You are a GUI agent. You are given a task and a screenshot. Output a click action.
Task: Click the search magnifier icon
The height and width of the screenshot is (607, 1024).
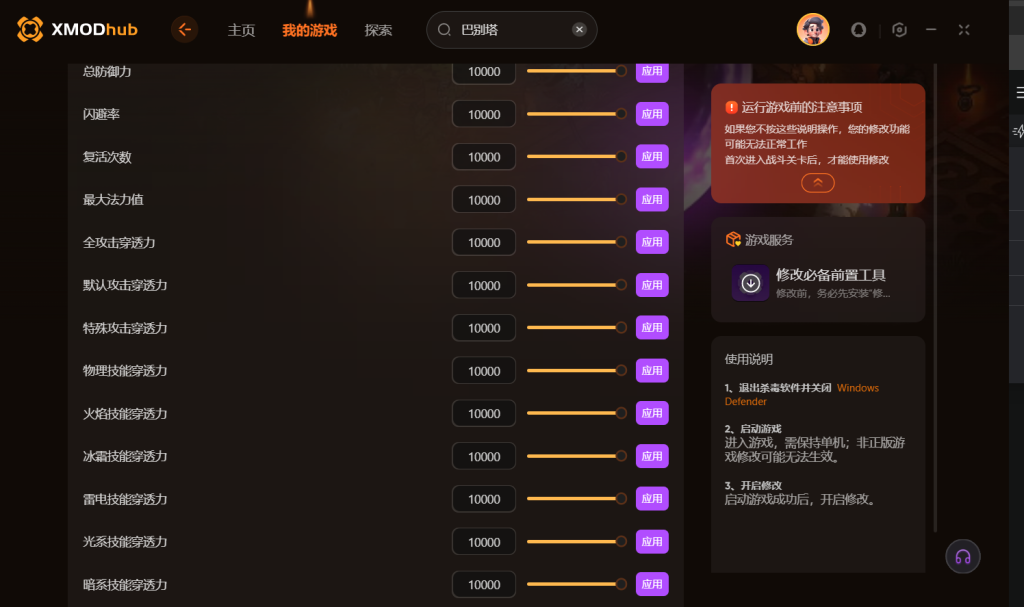(x=444, y=29)
